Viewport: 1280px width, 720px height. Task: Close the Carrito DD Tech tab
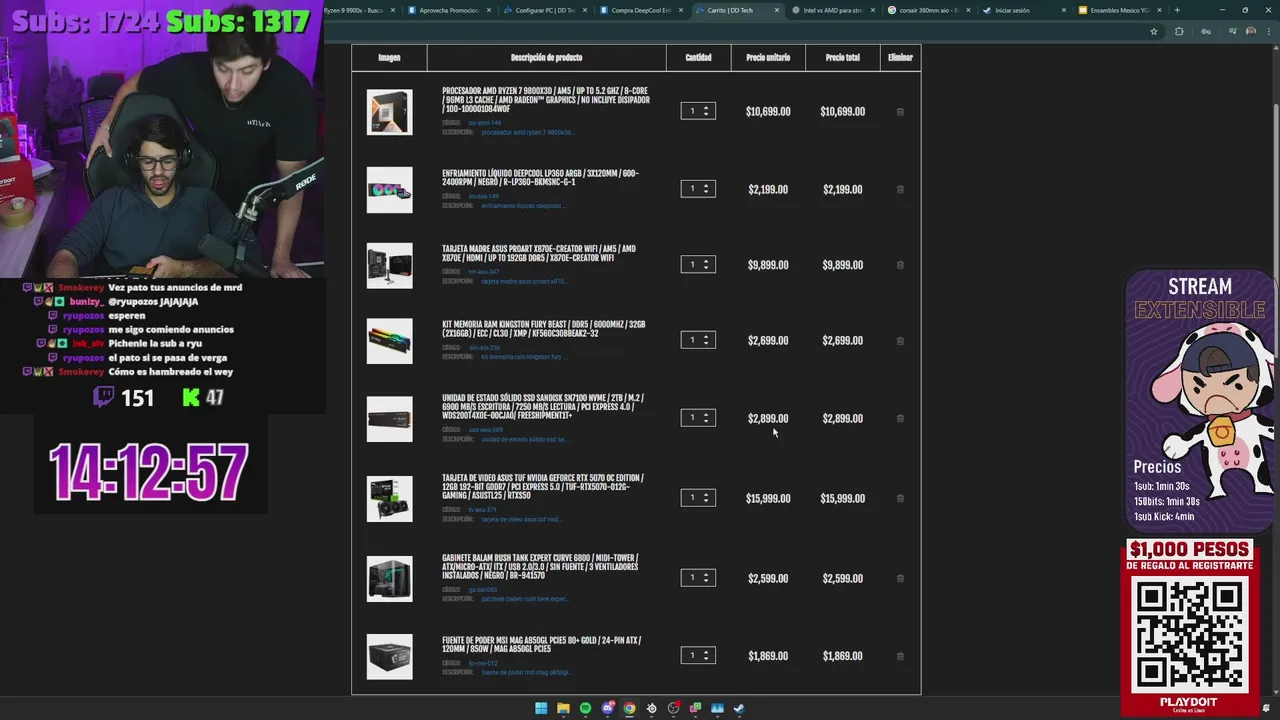[x=776, y=10]
